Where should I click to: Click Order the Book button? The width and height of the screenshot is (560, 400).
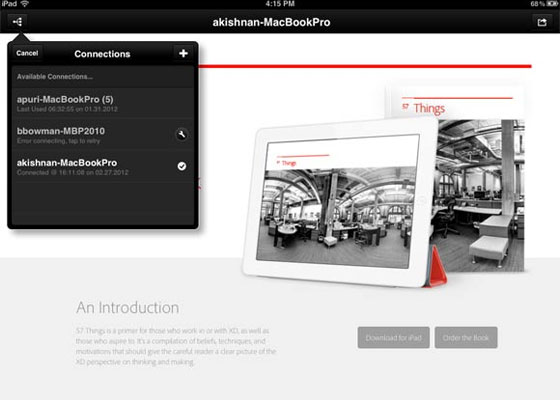(466, 338)
